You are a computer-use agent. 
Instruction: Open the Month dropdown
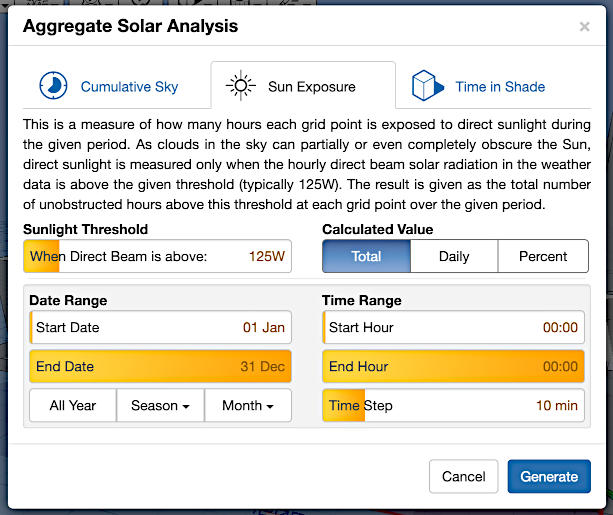[248, 405]
